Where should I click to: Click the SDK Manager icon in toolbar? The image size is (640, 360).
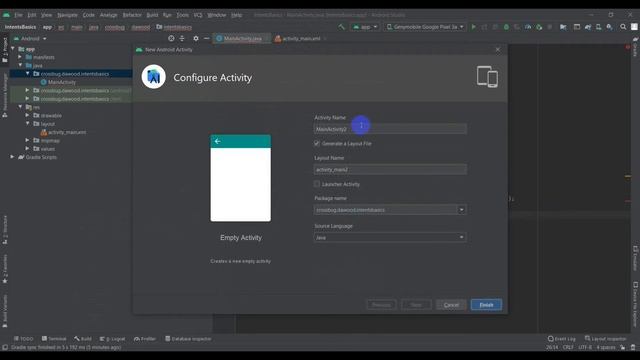609,27
